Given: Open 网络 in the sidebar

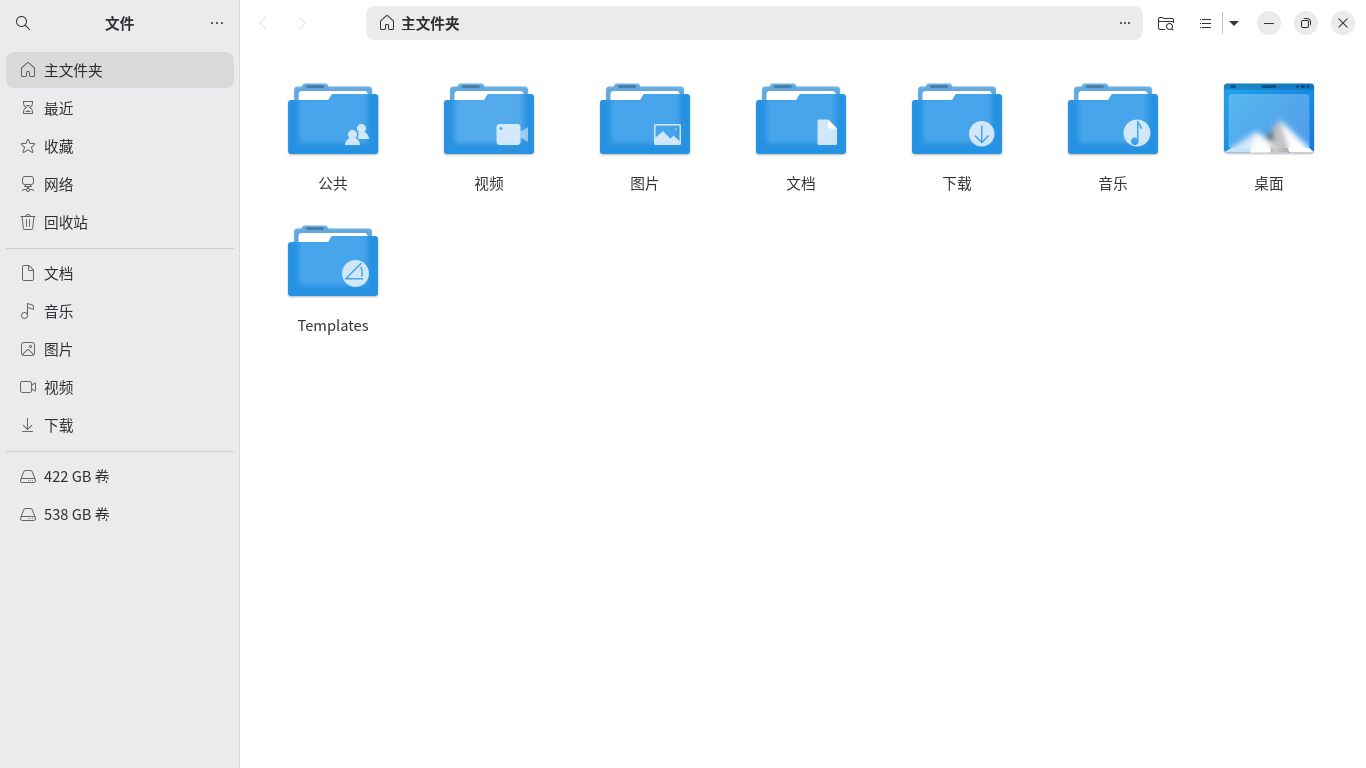Looking at the screenshot, I should click(x=58, y=184).
